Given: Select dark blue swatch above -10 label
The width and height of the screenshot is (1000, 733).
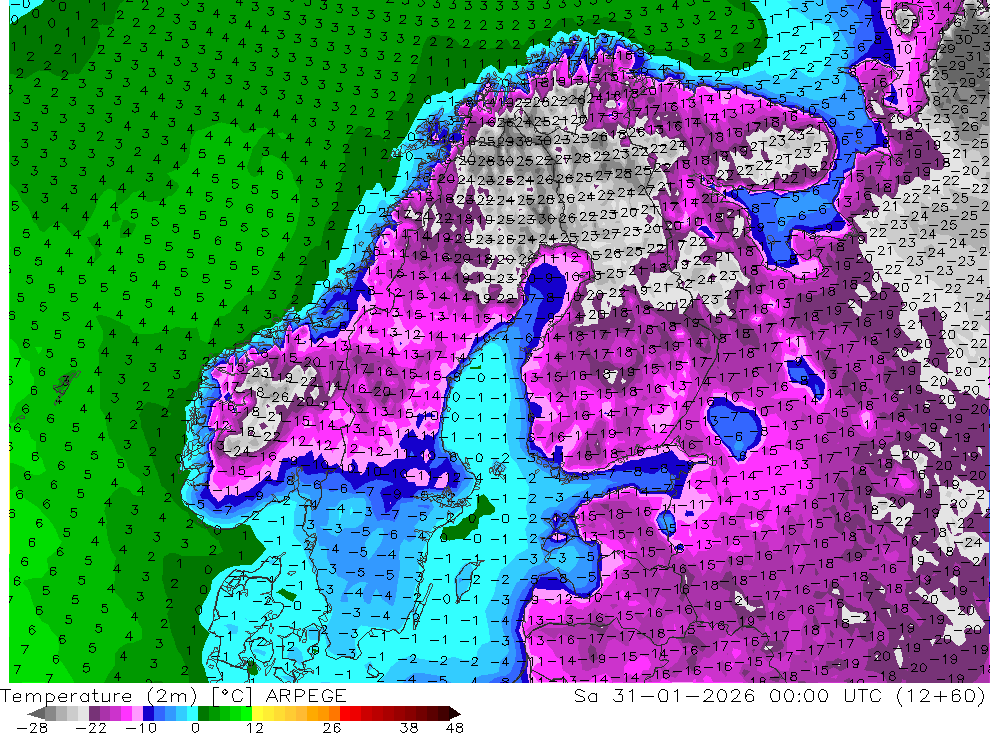Looking at the screenshot, I should coord(148,713).
